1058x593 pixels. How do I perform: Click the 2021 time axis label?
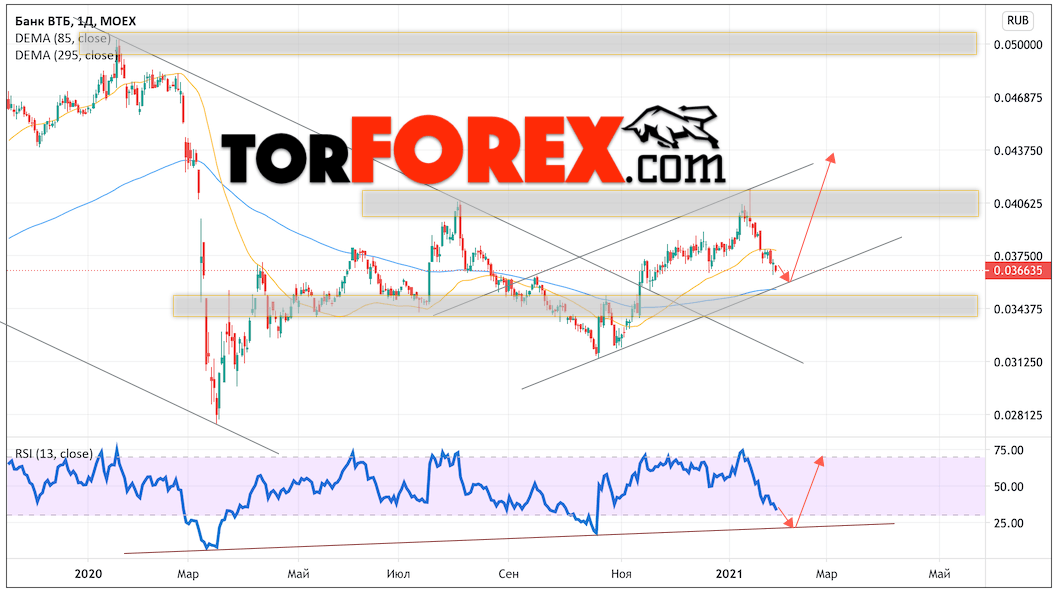coord(729,573)
